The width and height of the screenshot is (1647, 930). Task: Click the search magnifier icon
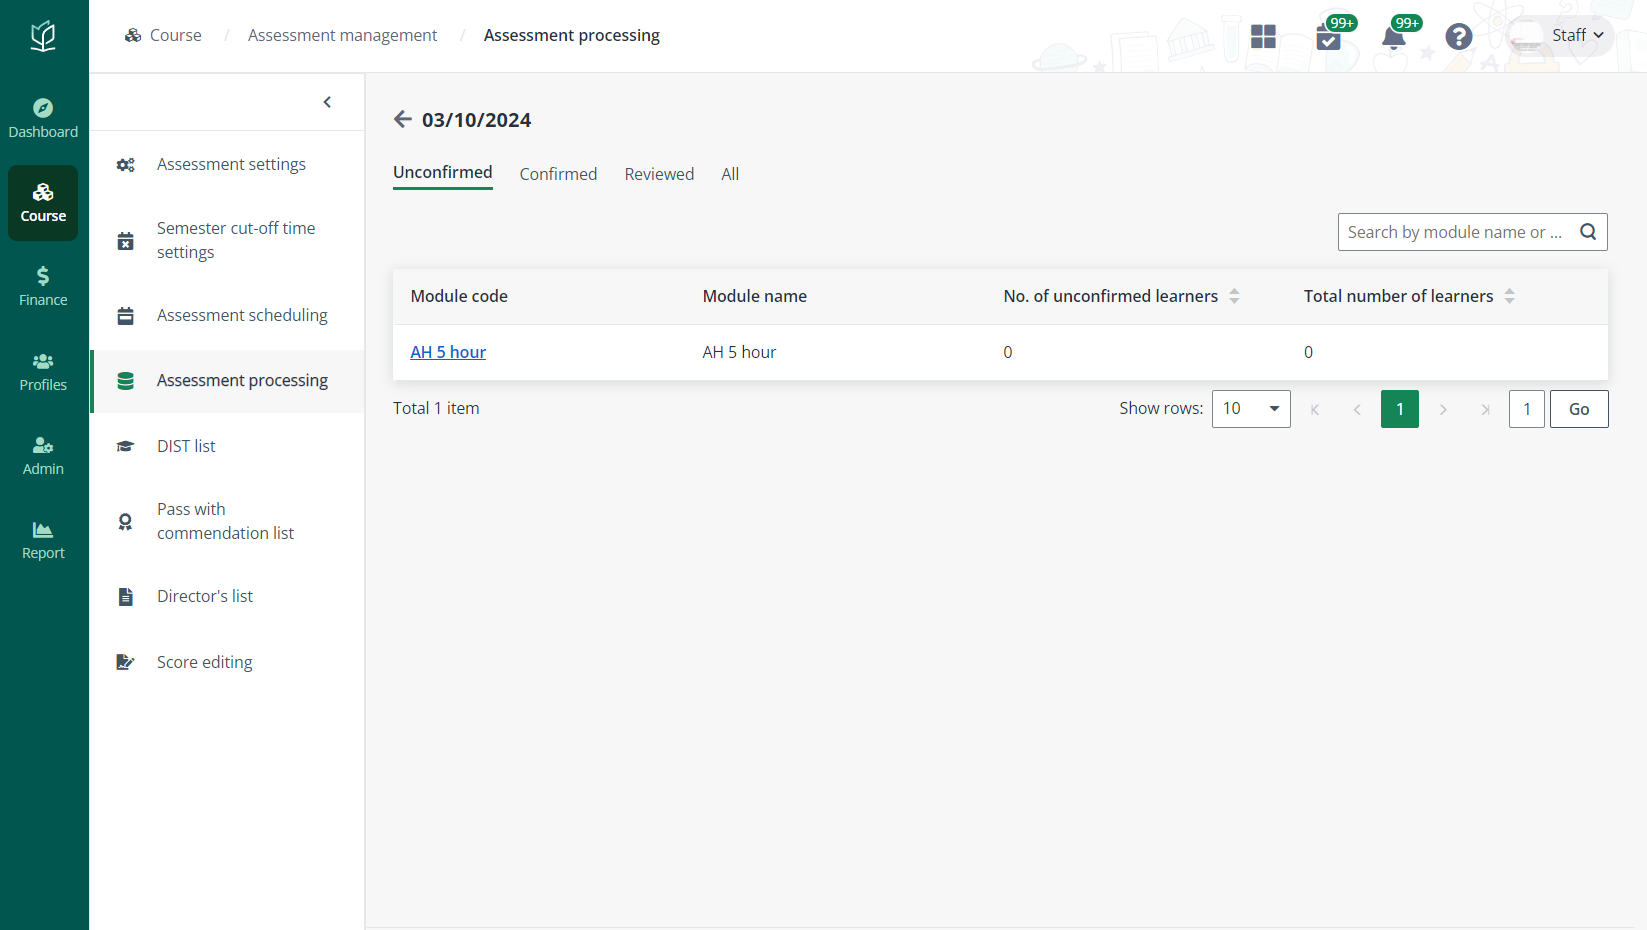coord(1588,232)
